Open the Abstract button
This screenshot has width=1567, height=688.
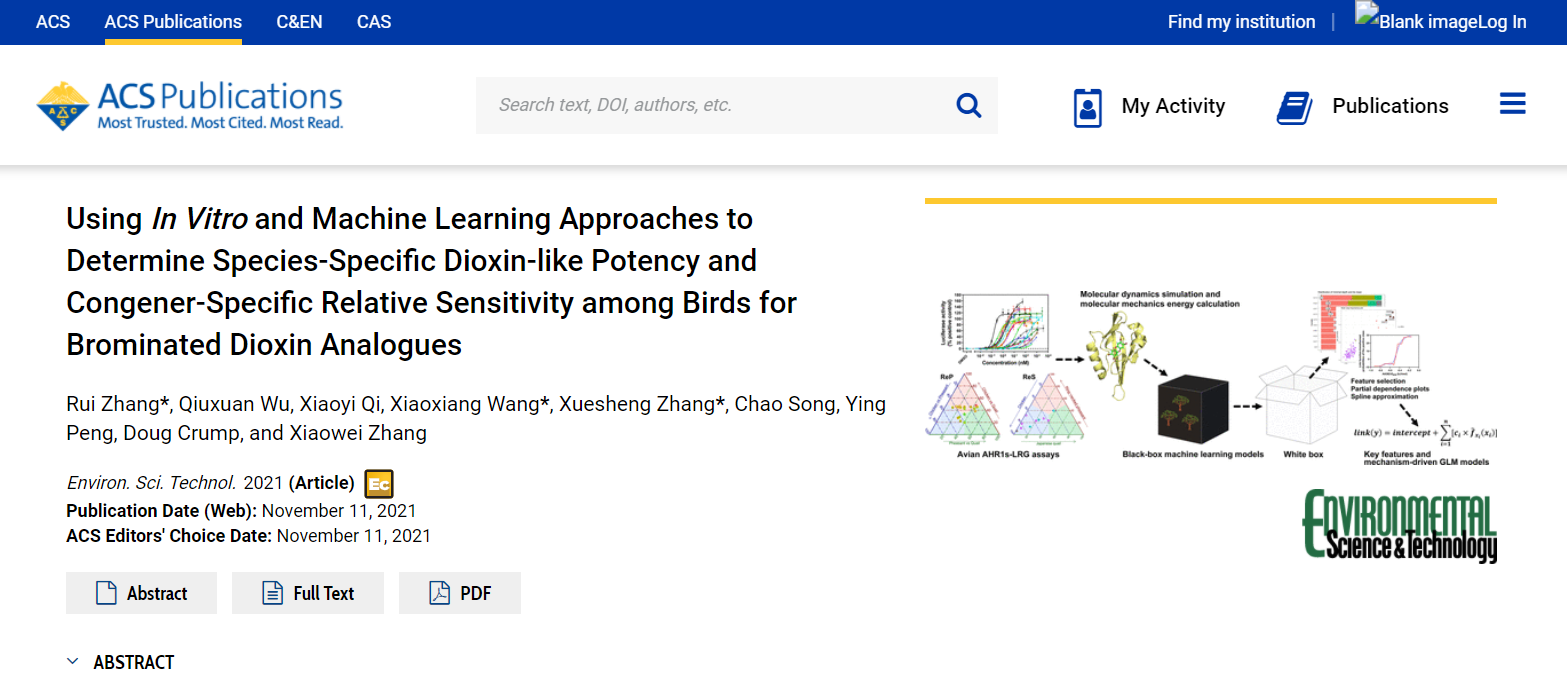[x=141, y=593]
